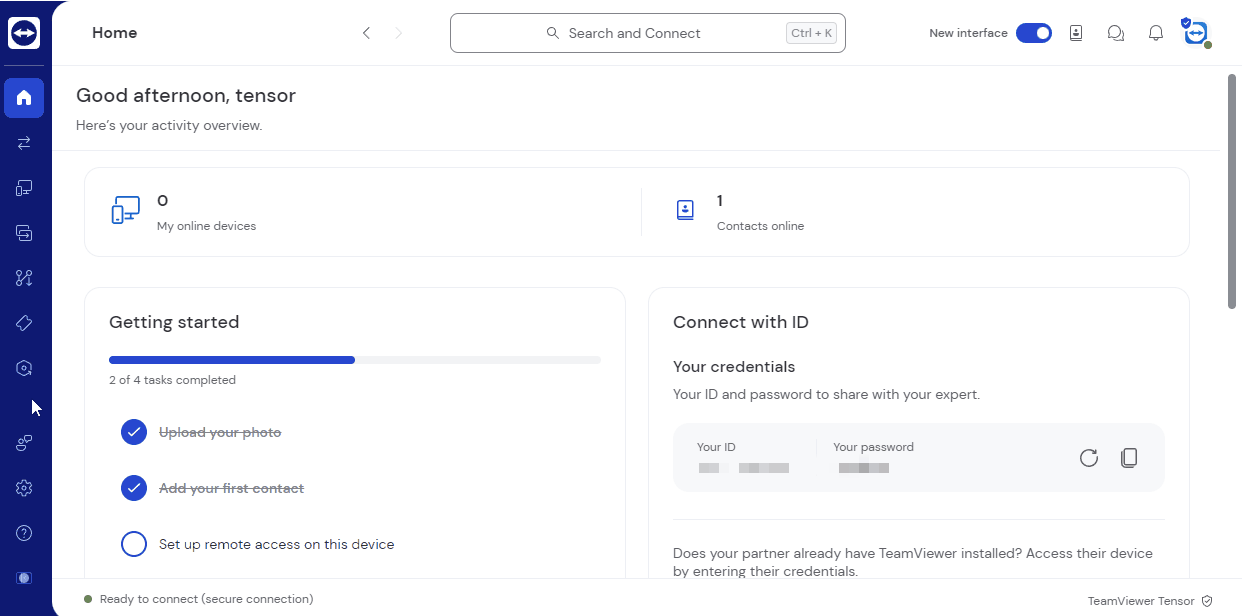Open the Connections panel from the sidebar
The image size is (1242, 616).
click(24, 142)
